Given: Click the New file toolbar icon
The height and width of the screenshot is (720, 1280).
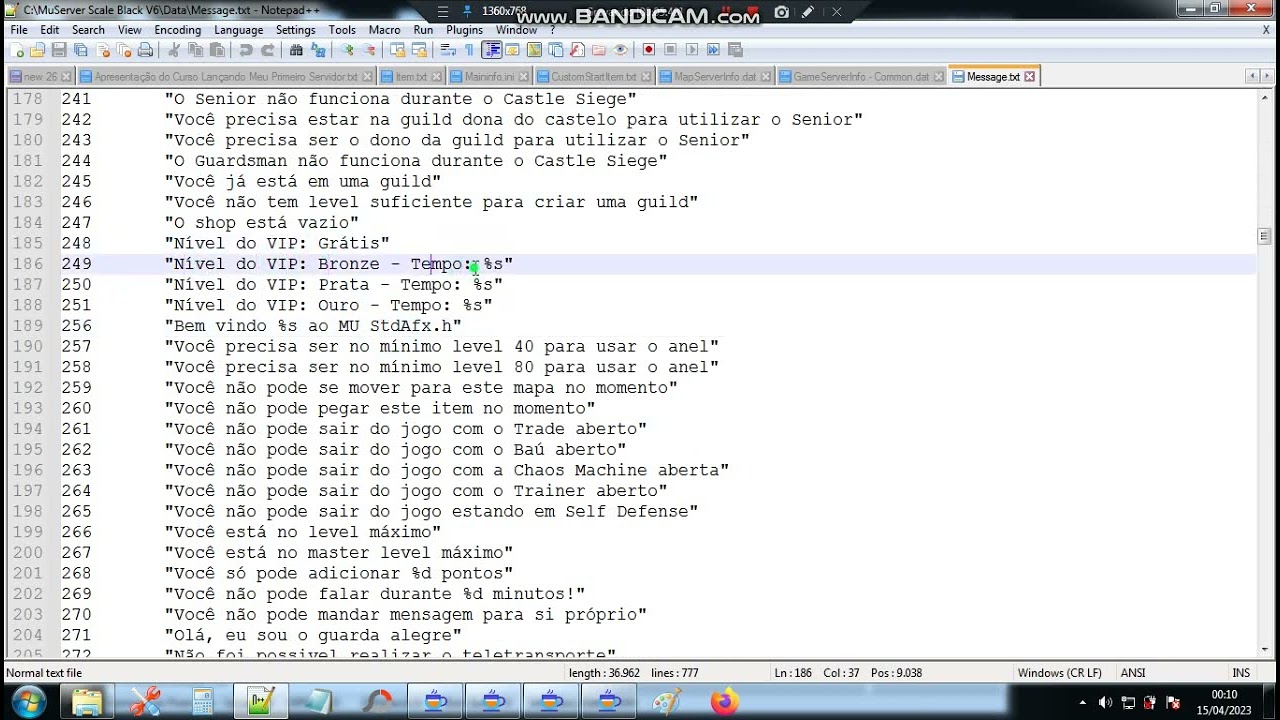Looking at the screenshot, I should coord(16,50).
